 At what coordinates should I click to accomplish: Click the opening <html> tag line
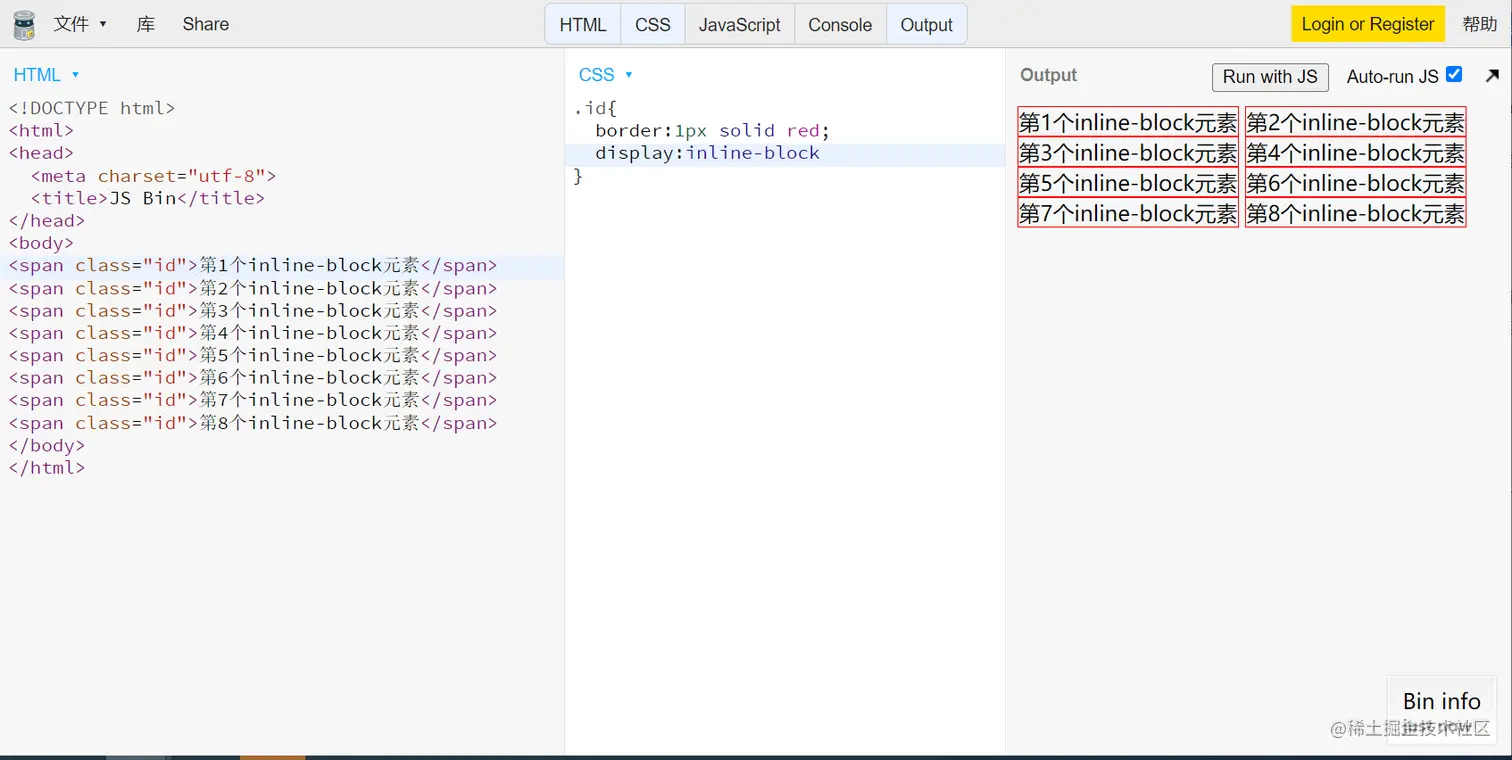[x=42, y=130]
